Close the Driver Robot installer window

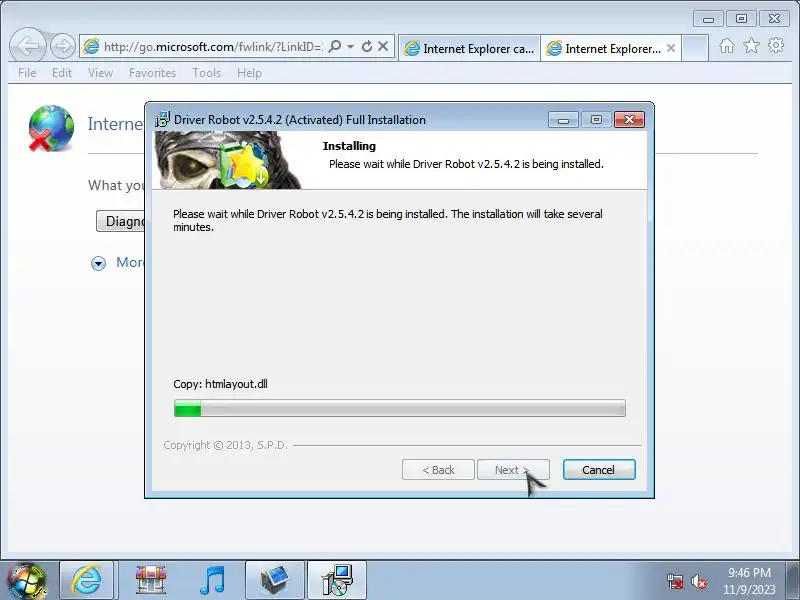click(x=629, y=120)
